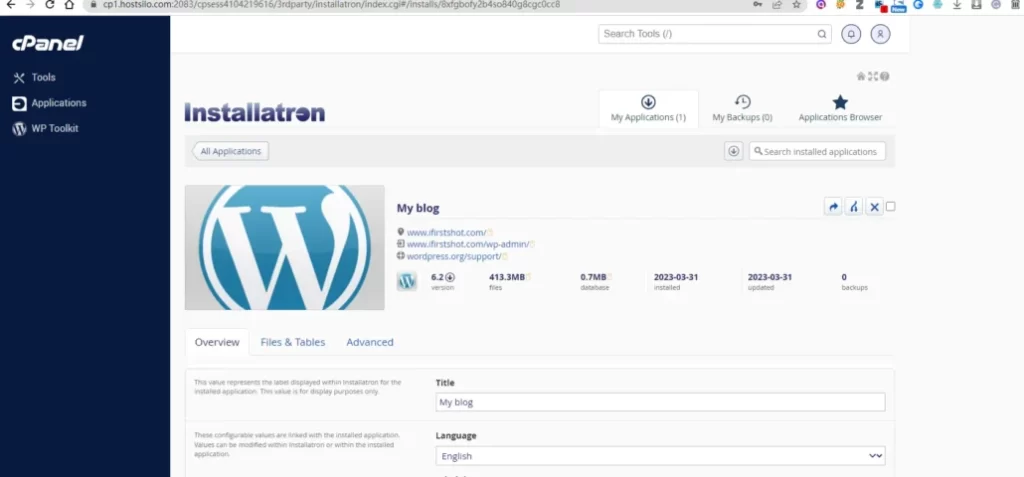Viewport: 1024px width, 477px height.
Task: Click the installed date 2023-03-31
Action: pos(676,277)
